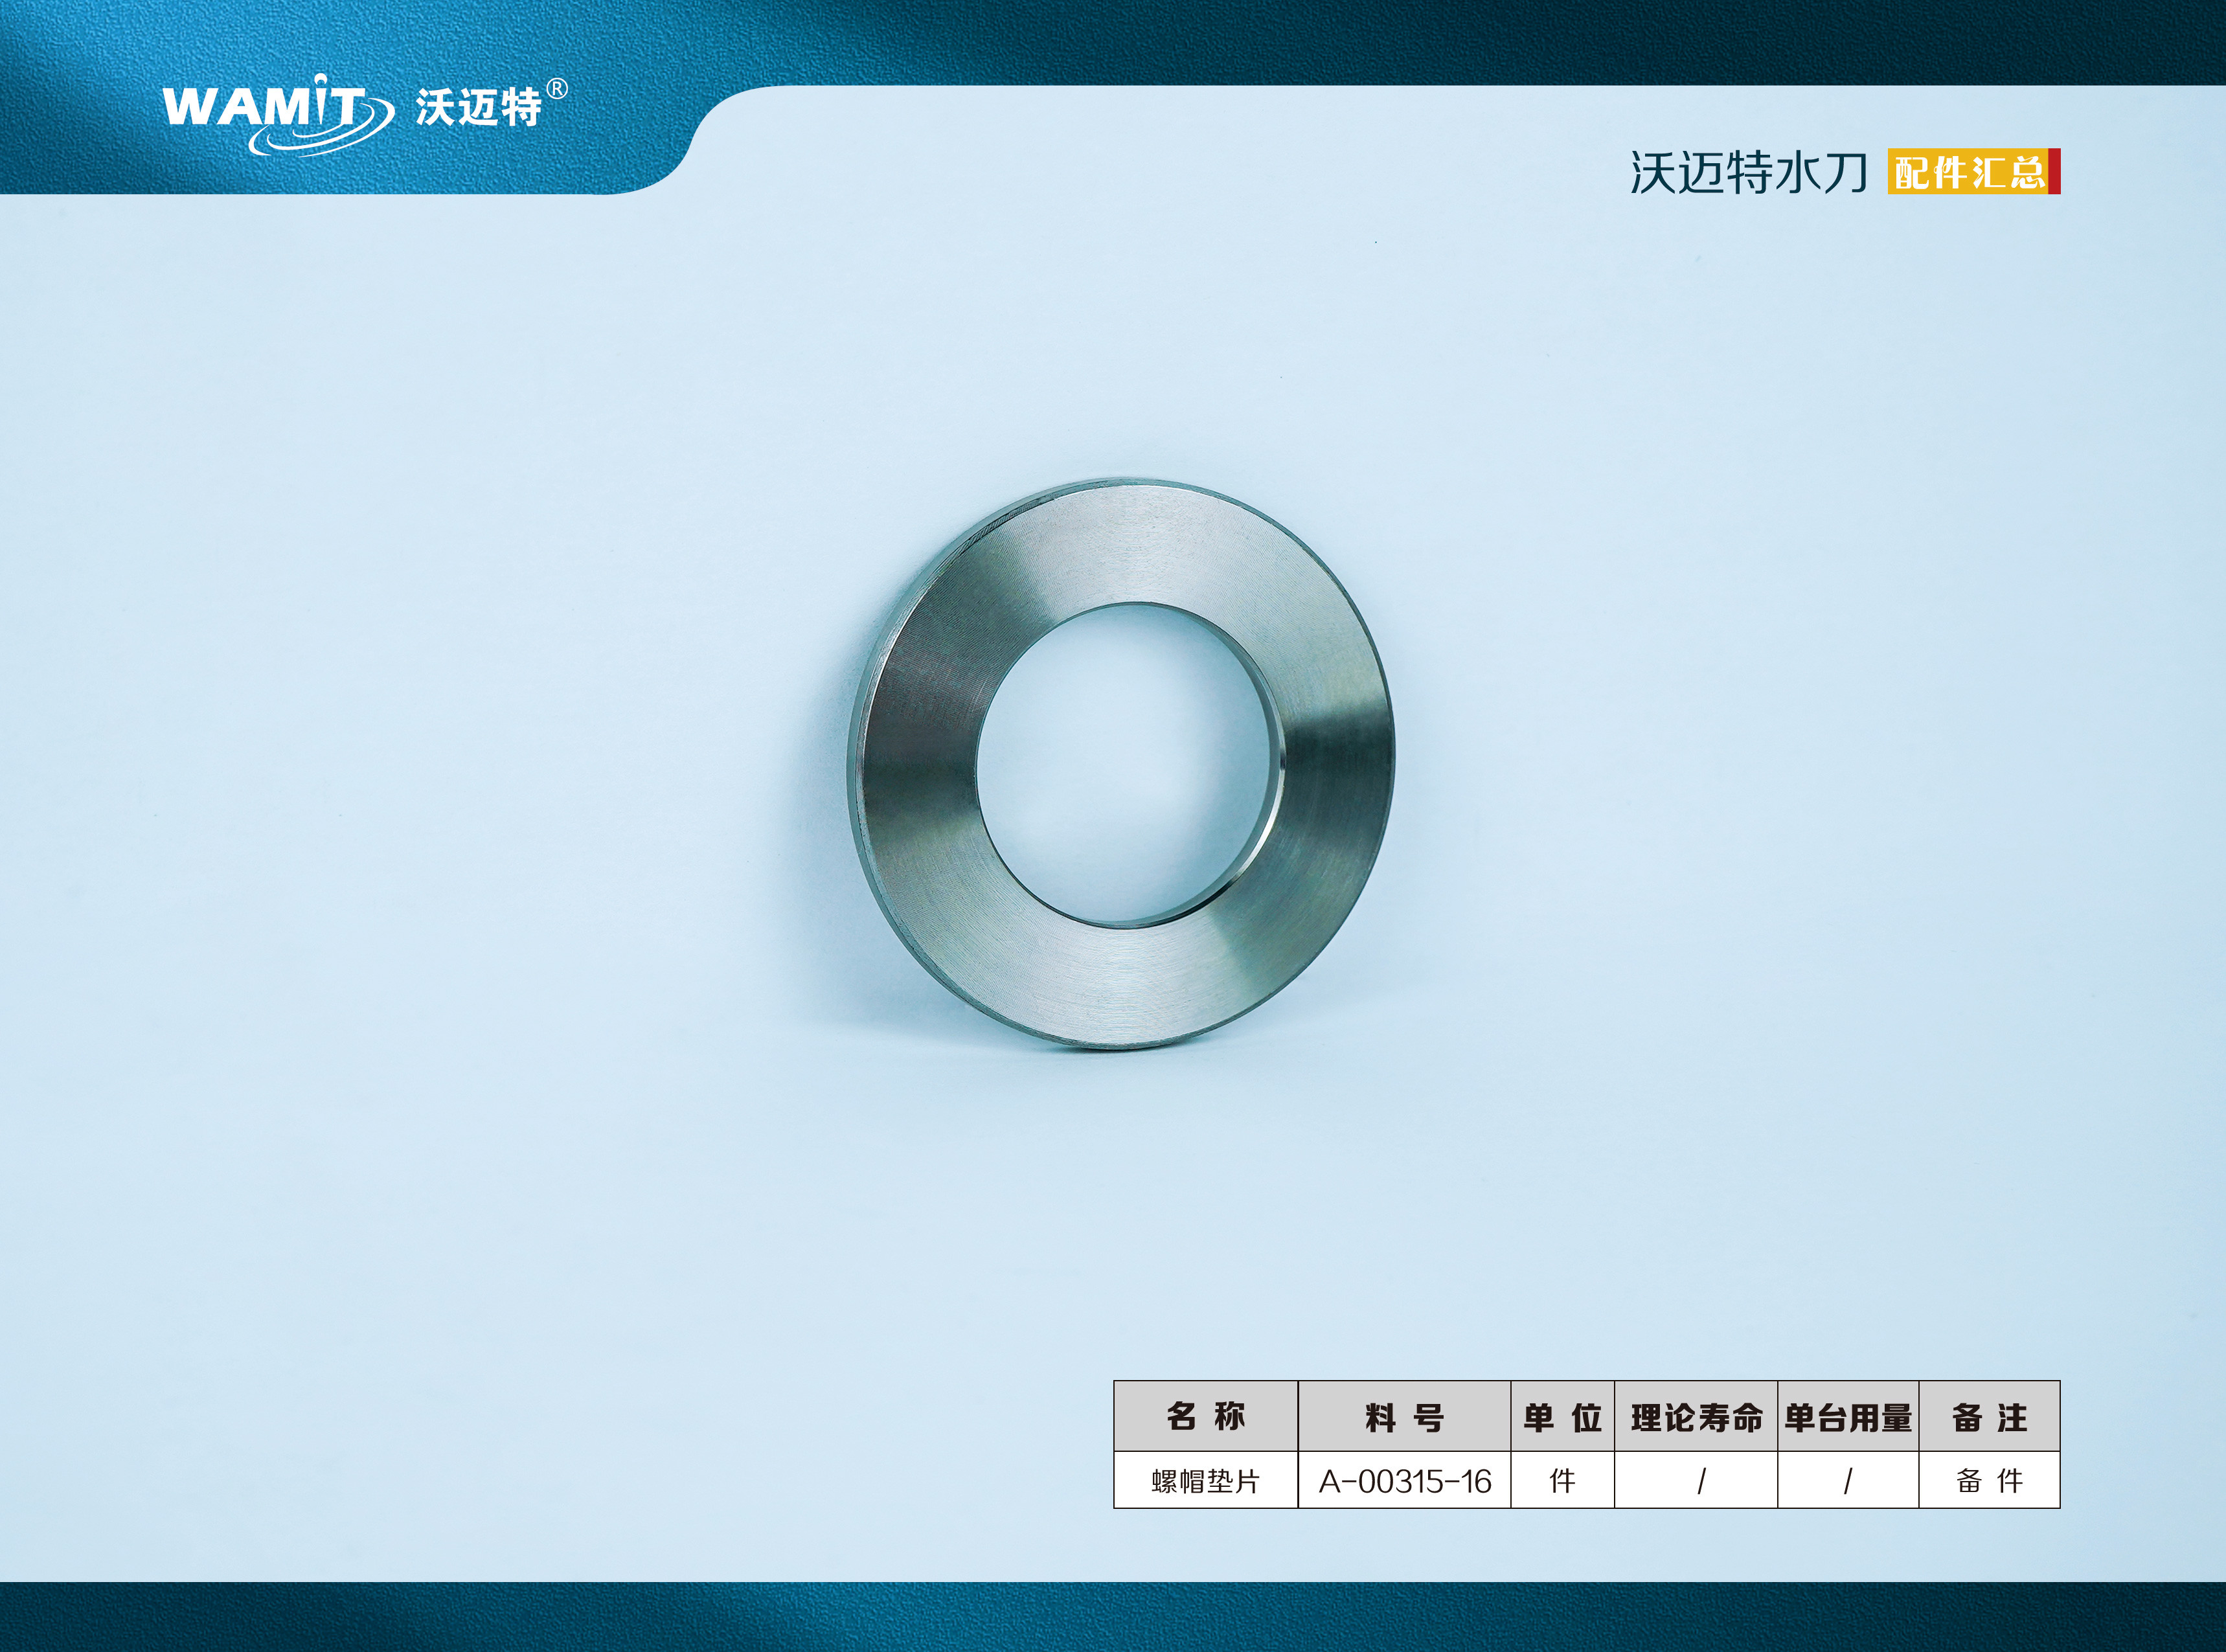Click the 名称 table header
The width and height of the screenshot is (2226, 1652).
1206,1417
